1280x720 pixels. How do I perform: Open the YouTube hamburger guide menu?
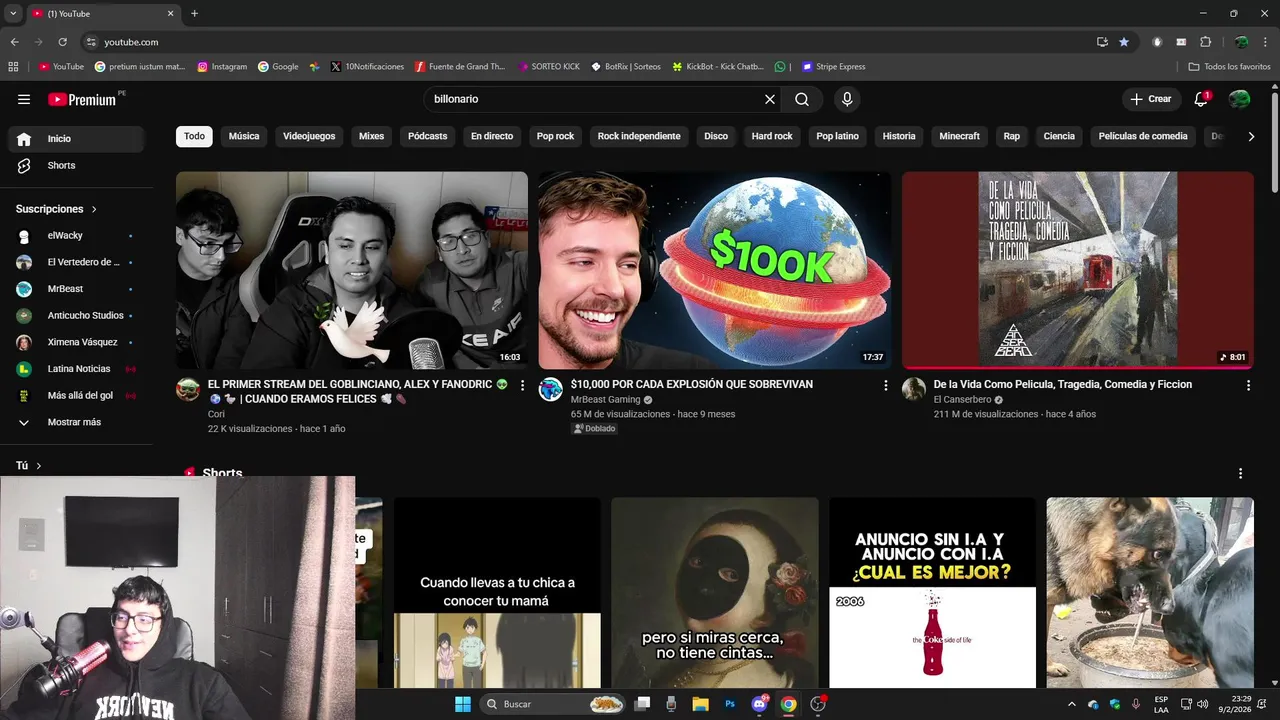24,99
